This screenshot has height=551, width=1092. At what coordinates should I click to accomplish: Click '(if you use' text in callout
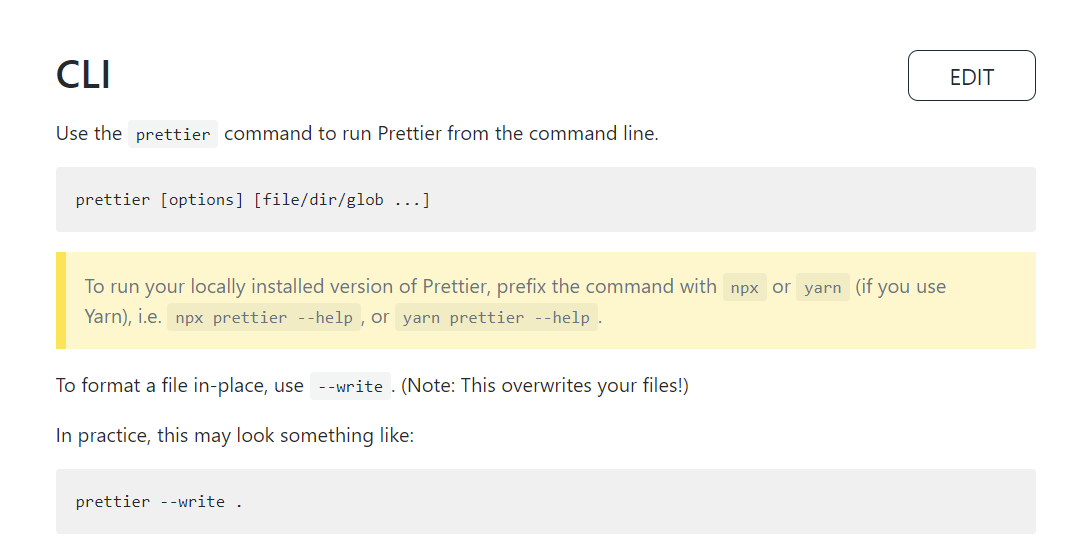click(900, 286)
